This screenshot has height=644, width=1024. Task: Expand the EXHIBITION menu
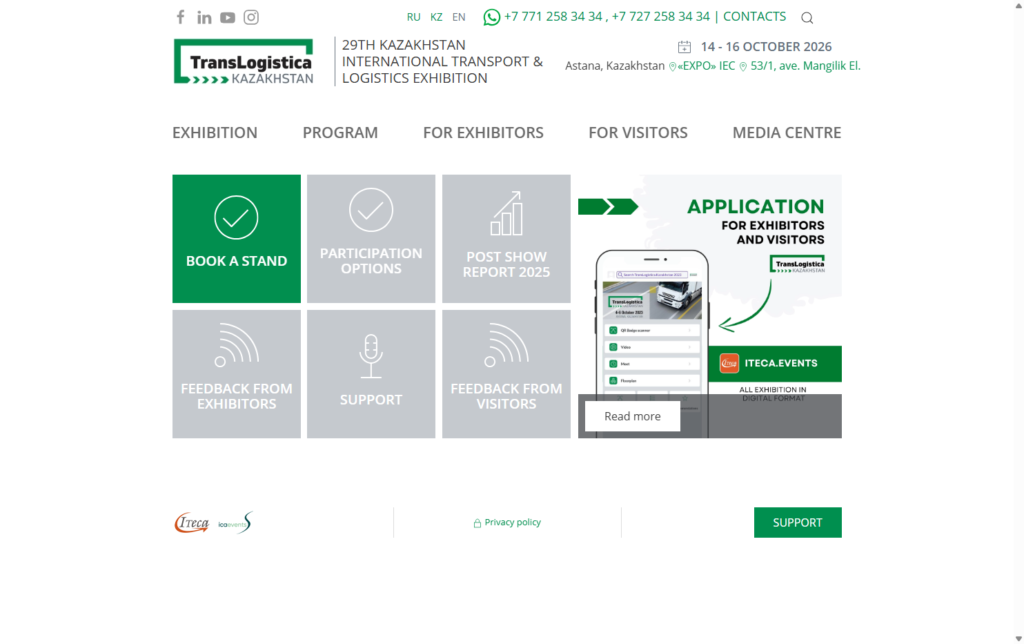click(x=215, y=132)
